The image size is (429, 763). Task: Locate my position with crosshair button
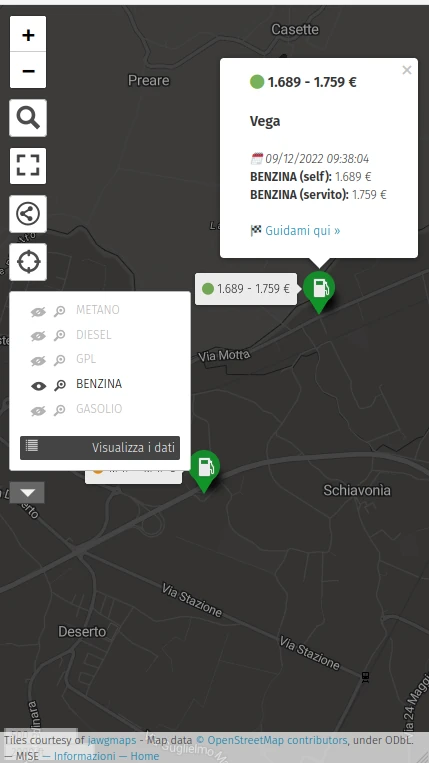(x=28, y=262)
